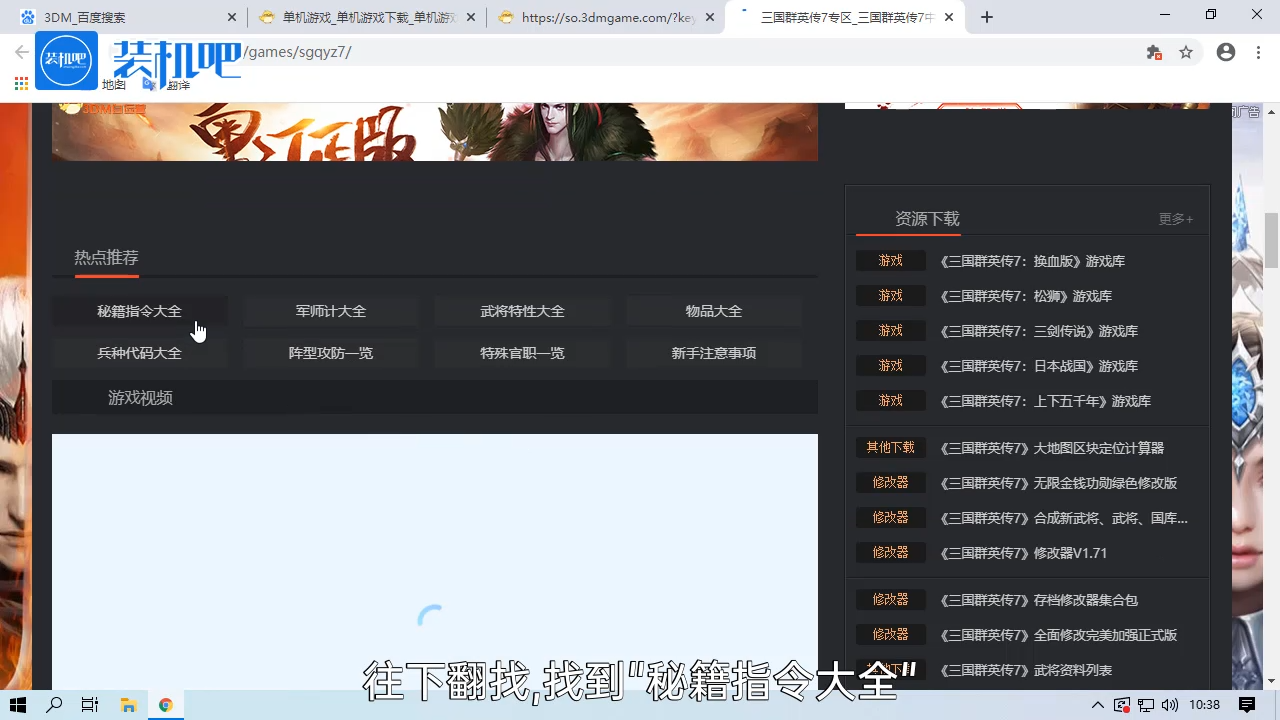Click 更多+ in the 资源下载 panel
This screenshot has width=1280, height=720.
coord(1175,219)
